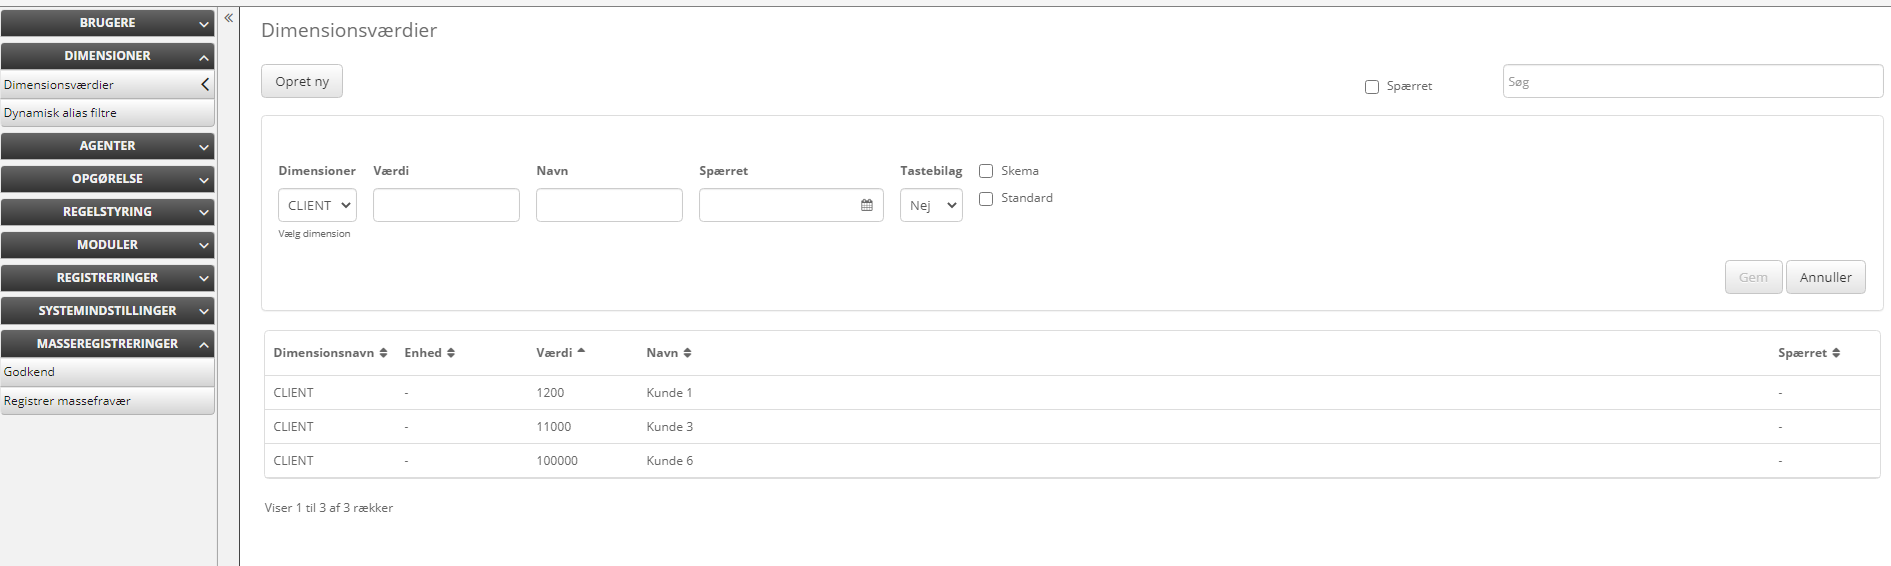Screen dimensions: 1891x566
Task: Open the Tastebilag Nej dropdown
Action: [x=931, y=205]
